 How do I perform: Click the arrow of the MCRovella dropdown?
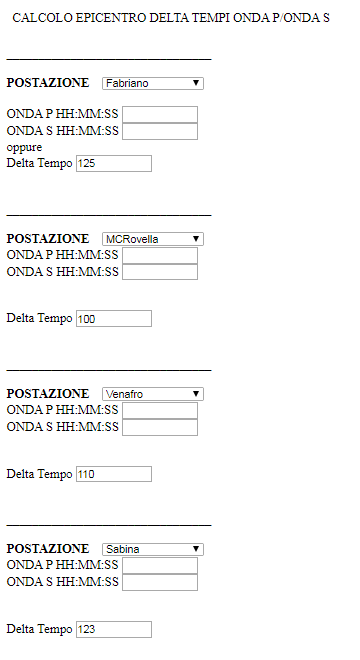[x=196, y=239]
